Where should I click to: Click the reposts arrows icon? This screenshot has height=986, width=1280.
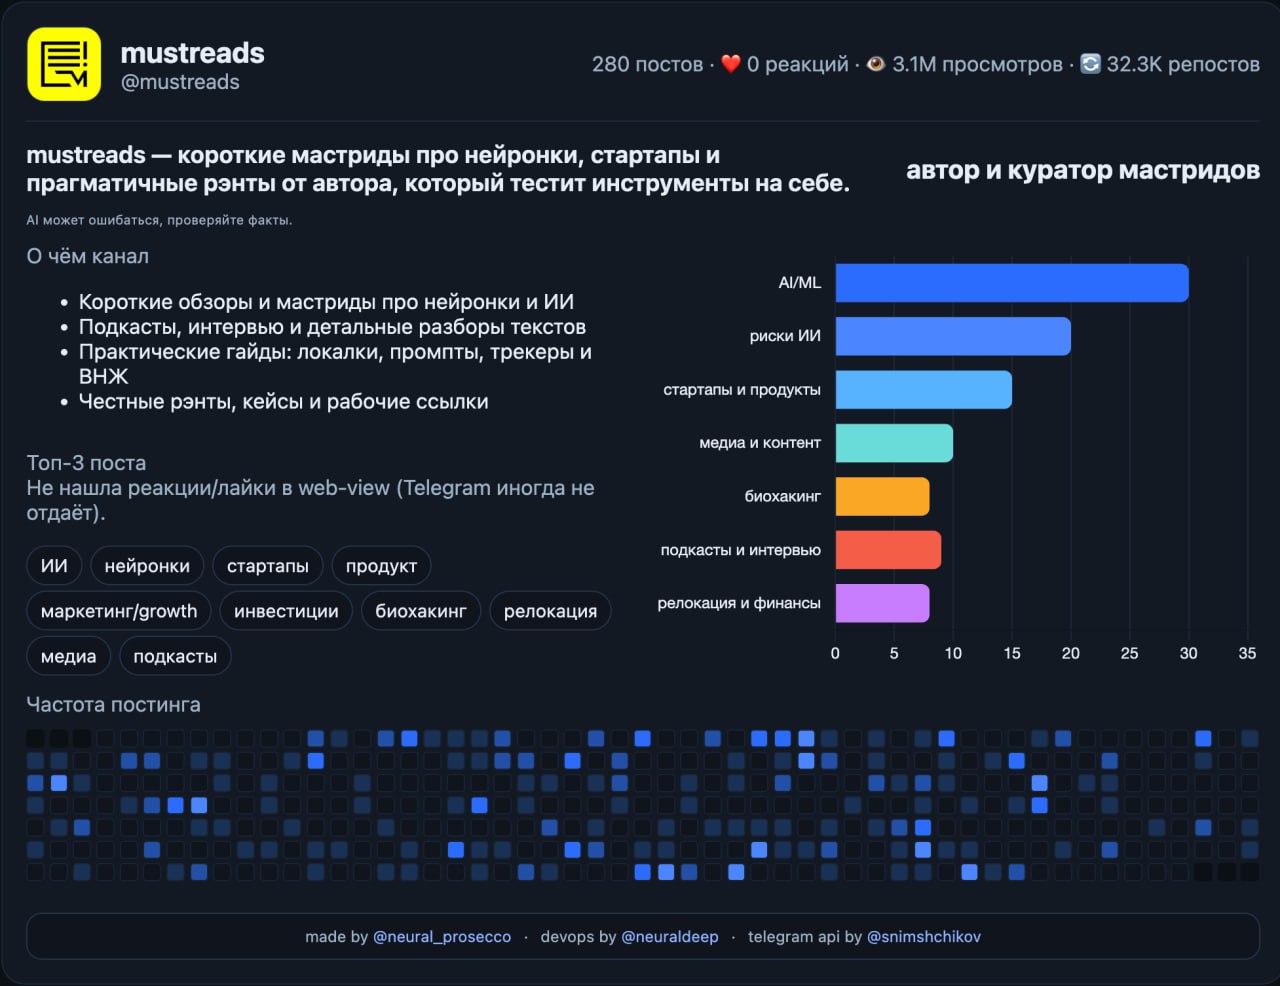coord(1091,64)
